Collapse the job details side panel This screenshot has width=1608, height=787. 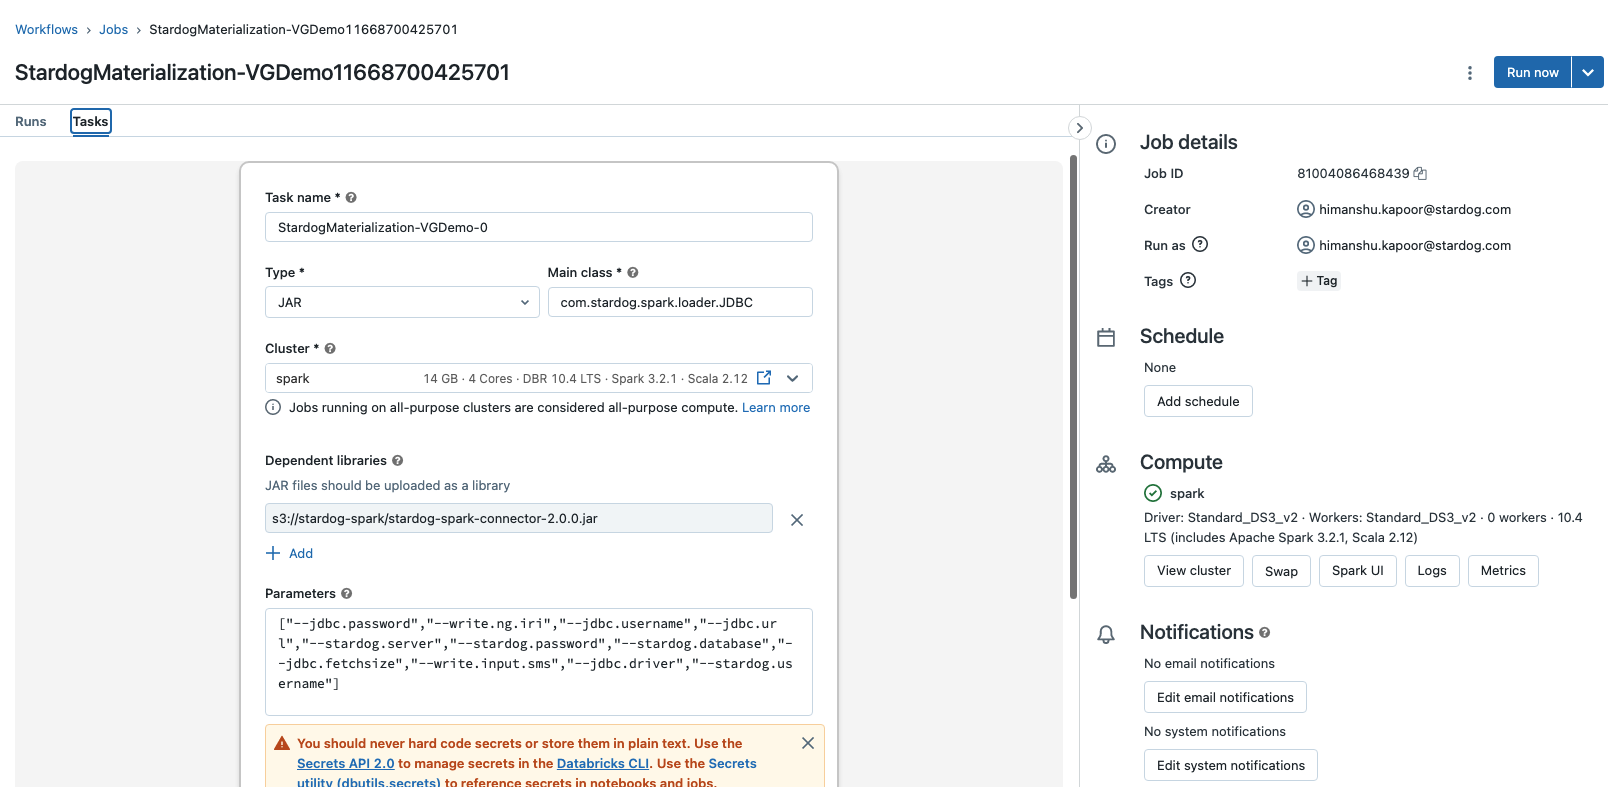point(1079,128)
